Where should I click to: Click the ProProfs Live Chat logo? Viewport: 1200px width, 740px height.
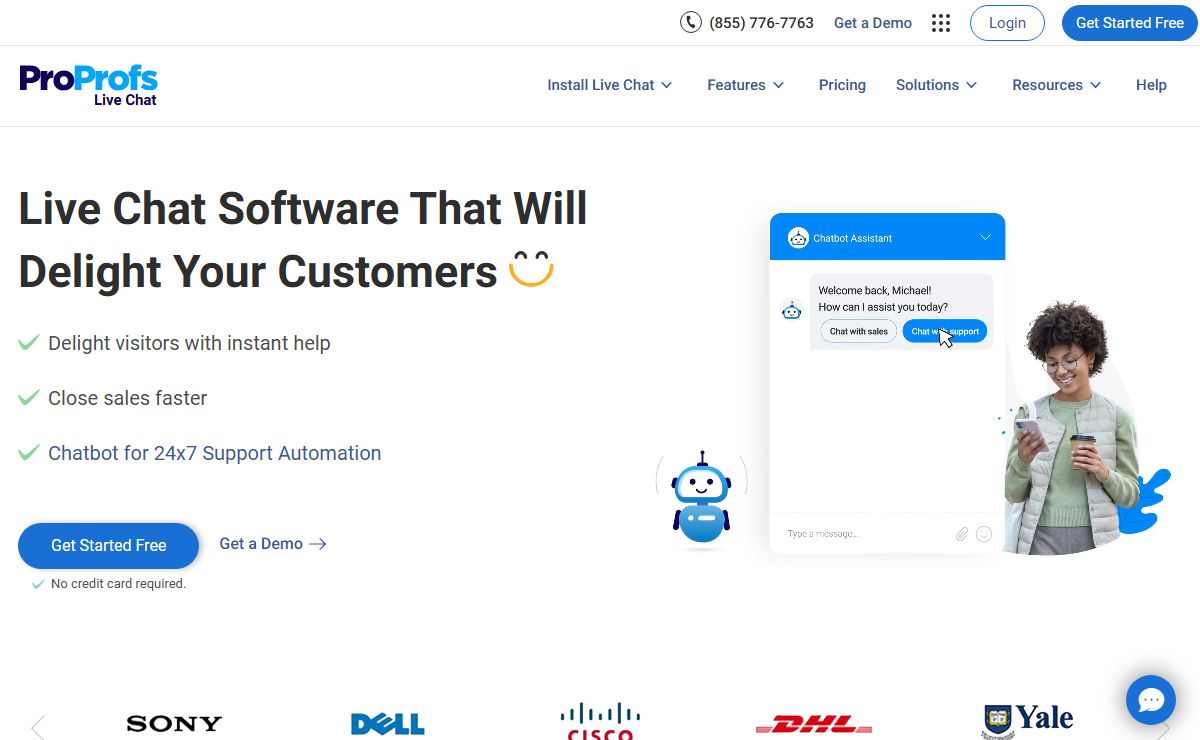pyautogui.click(x=88, y=85)
